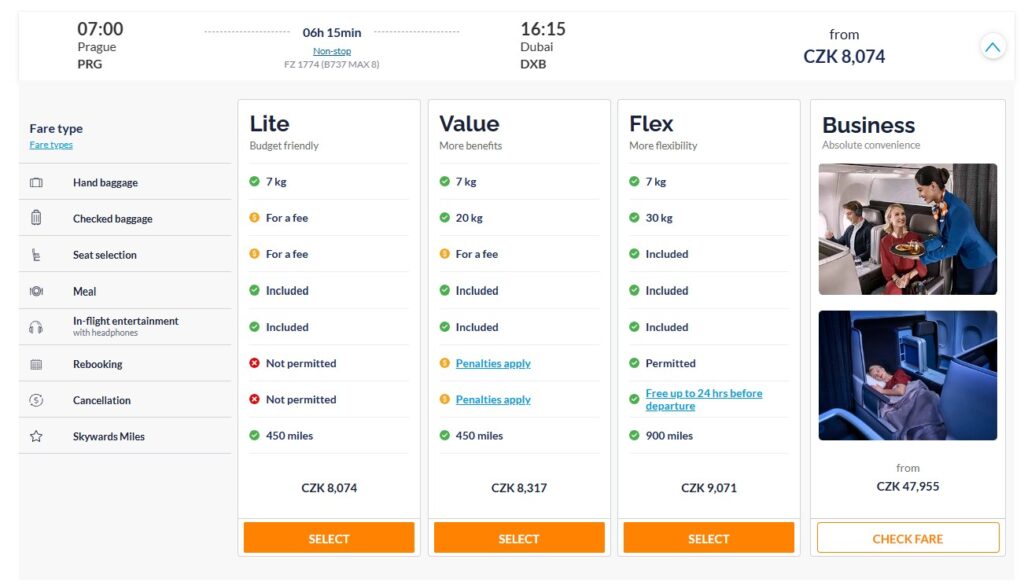Click the rebooking calendar icon

coord(36,364)
